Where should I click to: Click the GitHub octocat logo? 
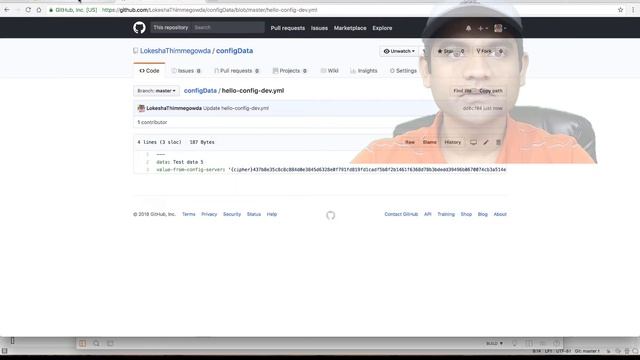(x=139, y=28)
